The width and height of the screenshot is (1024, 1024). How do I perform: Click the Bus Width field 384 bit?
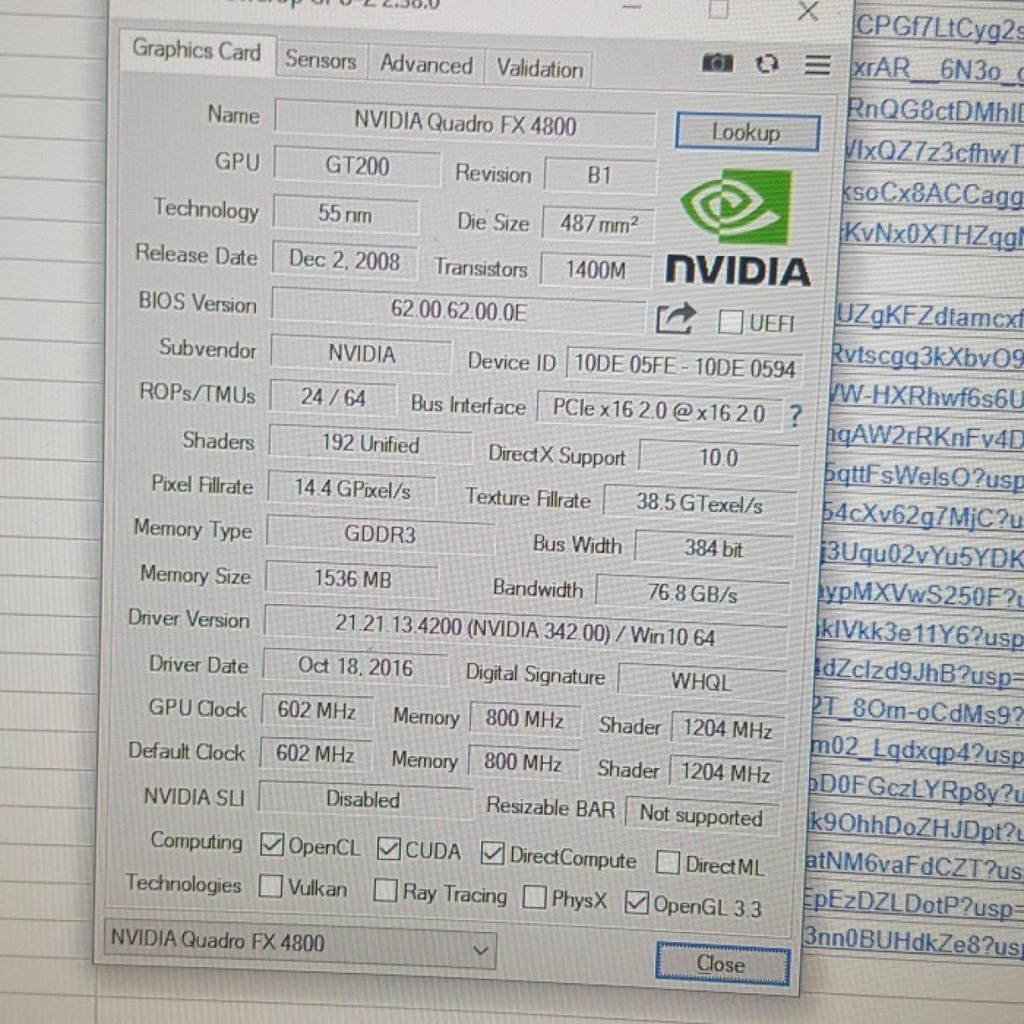[713, 548]
